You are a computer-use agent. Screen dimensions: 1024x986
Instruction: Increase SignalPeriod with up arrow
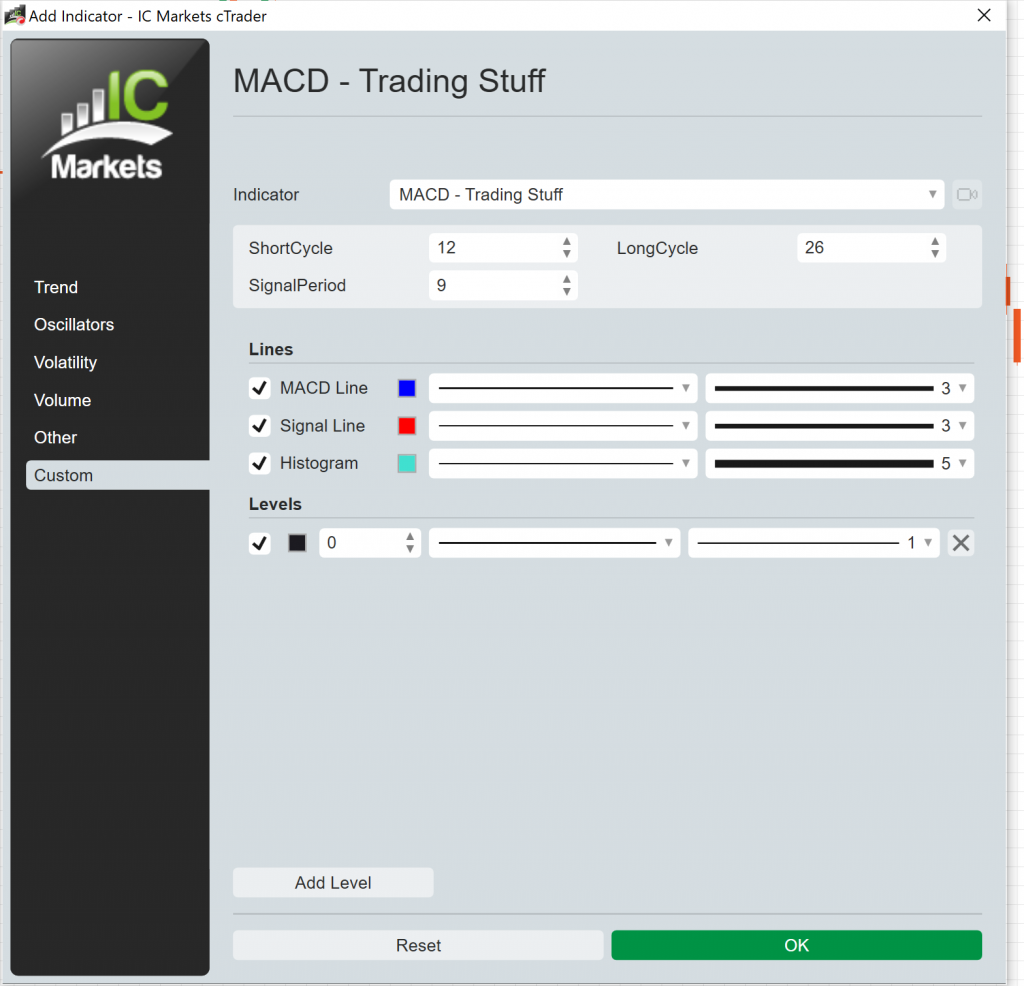pyautogui.click(x=566, y=279)
